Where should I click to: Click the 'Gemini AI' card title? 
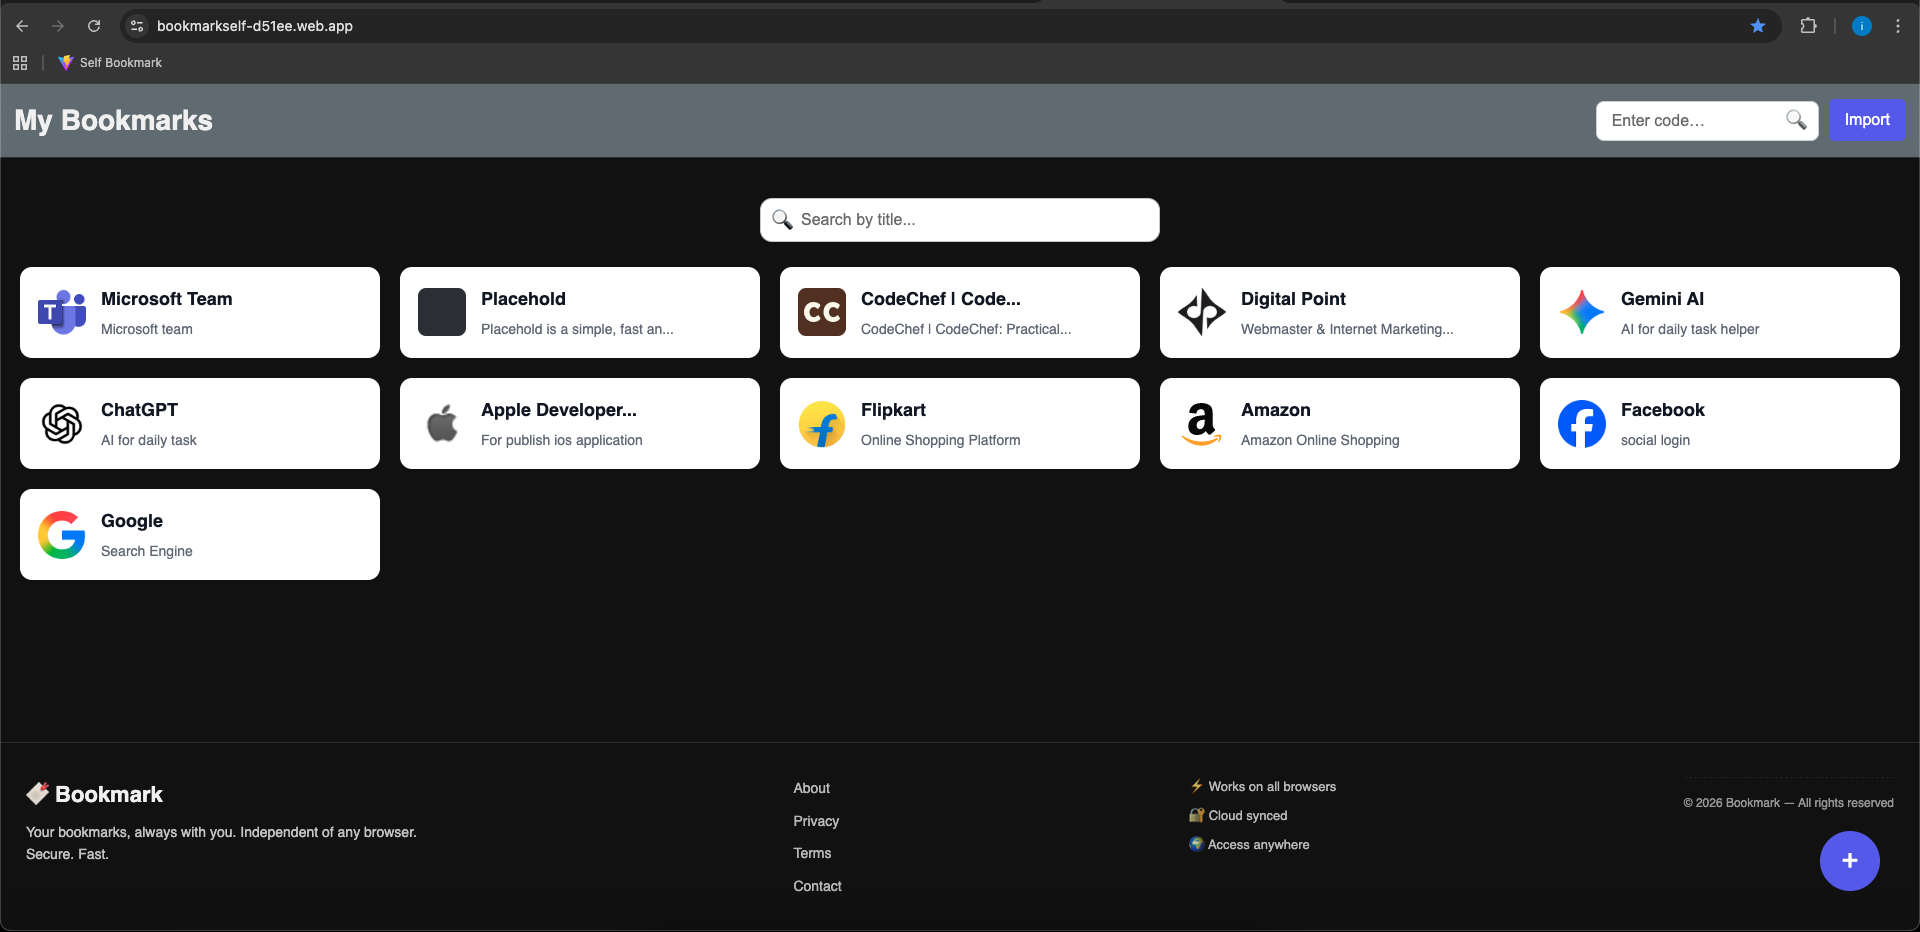pos(1662,299)
